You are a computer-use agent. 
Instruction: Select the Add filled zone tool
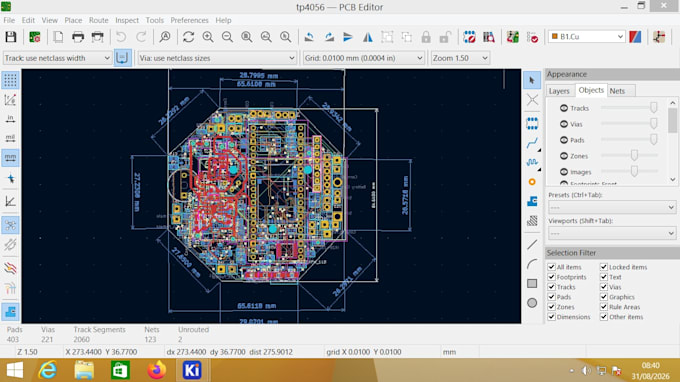pos(532,201)
